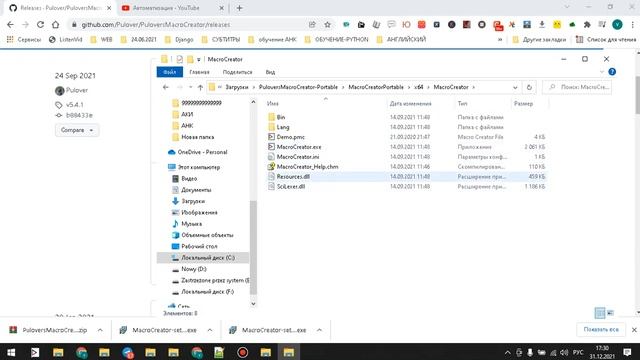Image resolution: width=640 pixels, height=360 pixels.
Task: Click MacroCreatorPortable in the breadcrumb path
Action: 376,87
